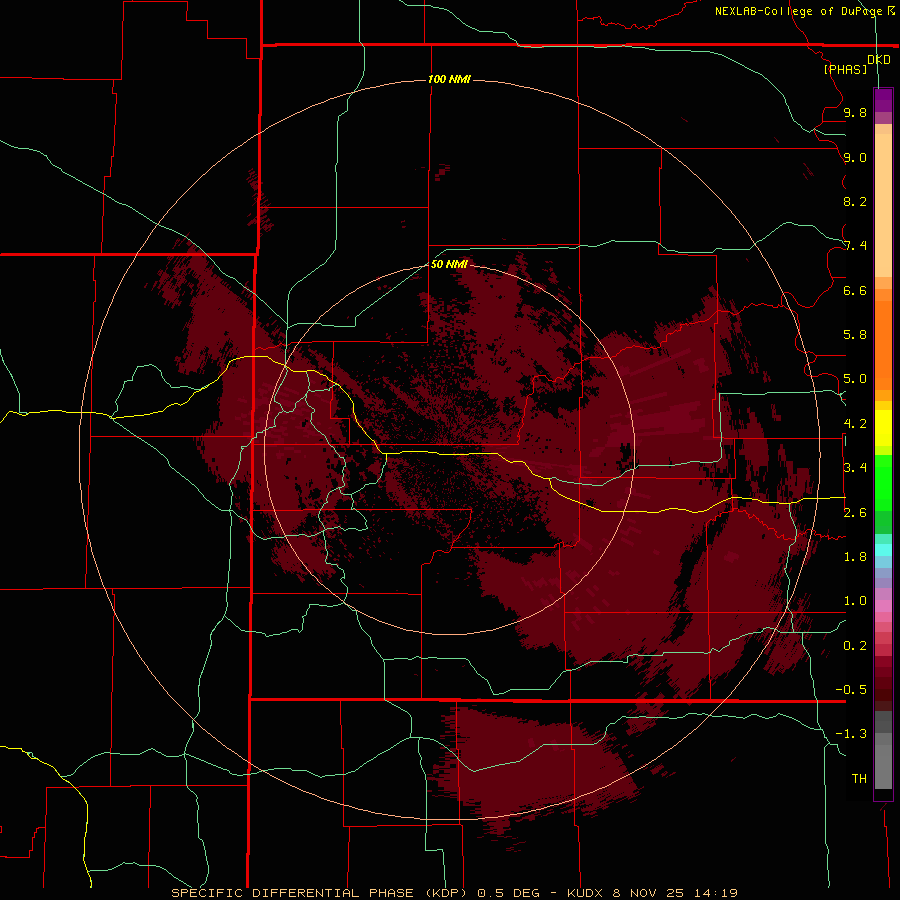Click the SPECIFIC DIFFERENTIAL PHASE (KDP) caption
This screenshot has width=900, height=900.
pyautogui.click(x=320, y=893)
